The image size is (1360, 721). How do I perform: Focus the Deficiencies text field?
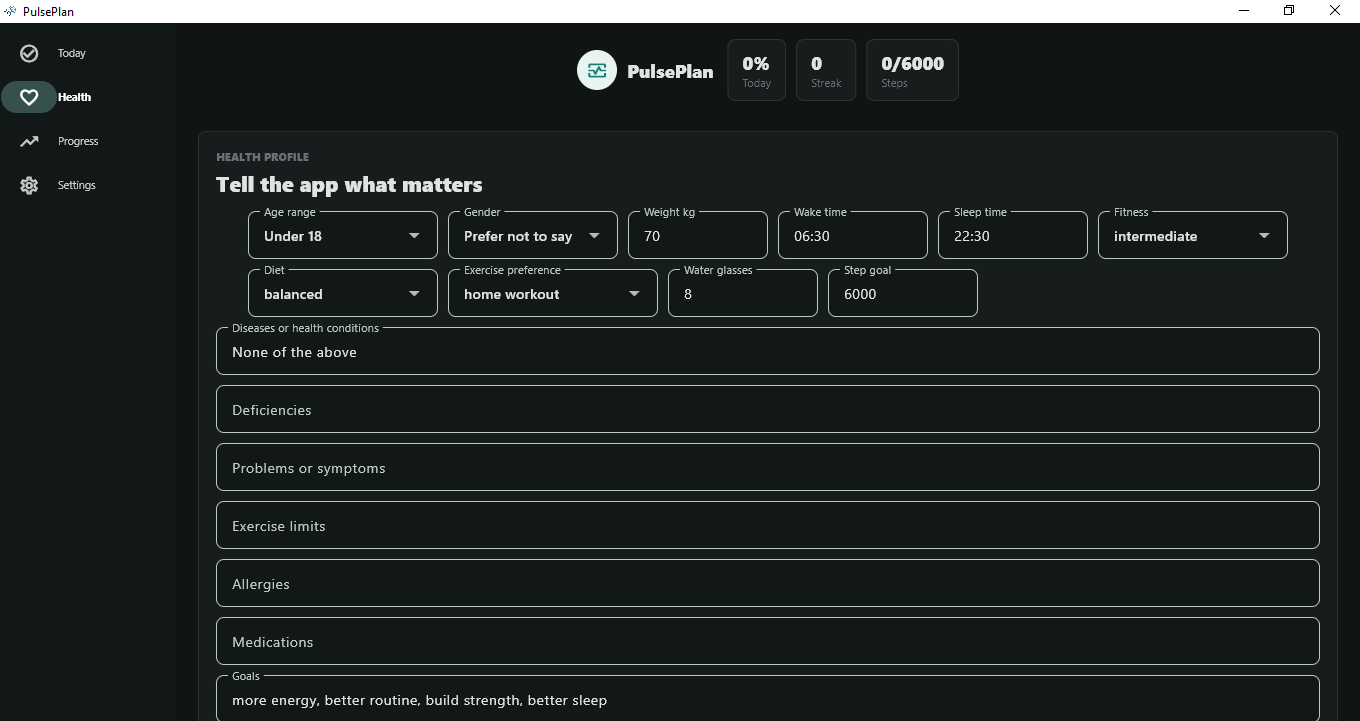pos(768,409)
